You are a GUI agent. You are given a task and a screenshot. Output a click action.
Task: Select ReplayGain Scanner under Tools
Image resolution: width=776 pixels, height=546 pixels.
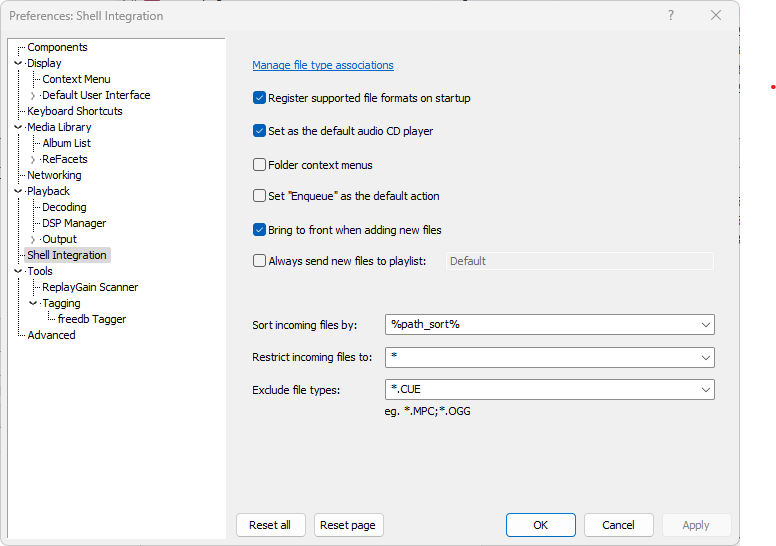point(90,287)
